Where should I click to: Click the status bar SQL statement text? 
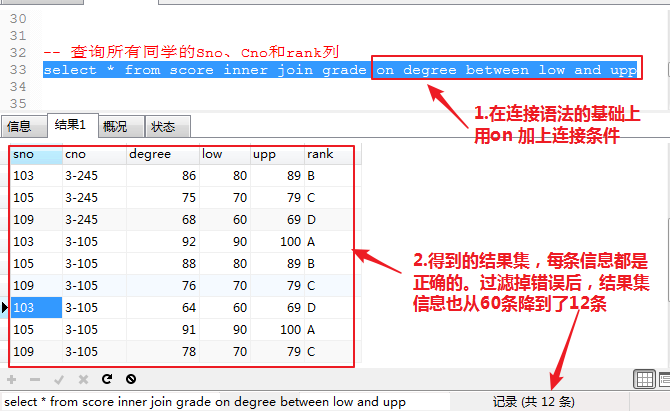(205, 402)
